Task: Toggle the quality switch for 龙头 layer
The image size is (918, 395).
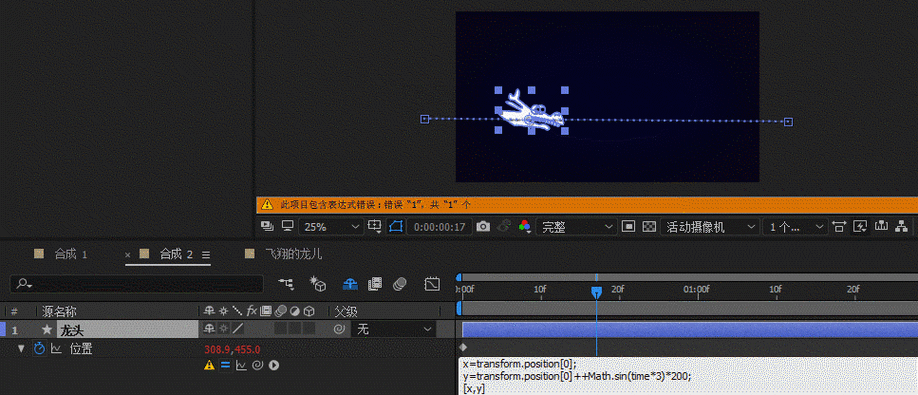Action: click(x=238, y=329)
